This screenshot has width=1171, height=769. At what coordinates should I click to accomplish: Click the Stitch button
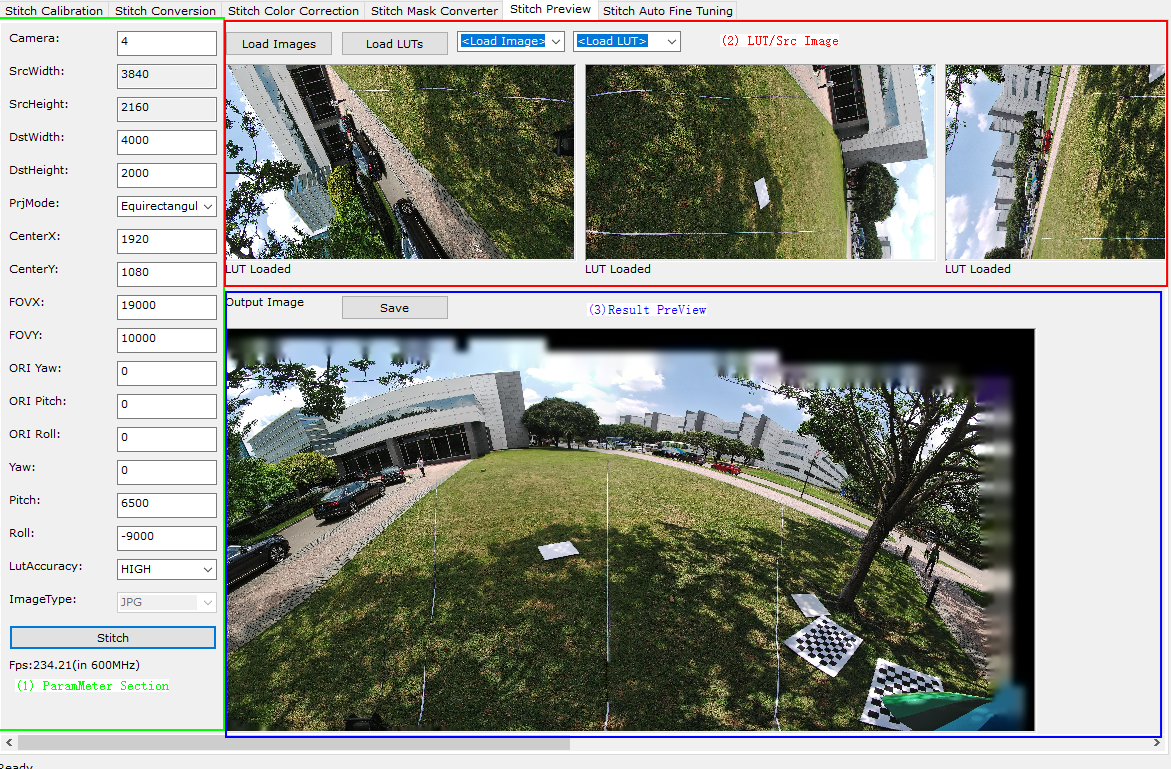click(x=113, y=638)
